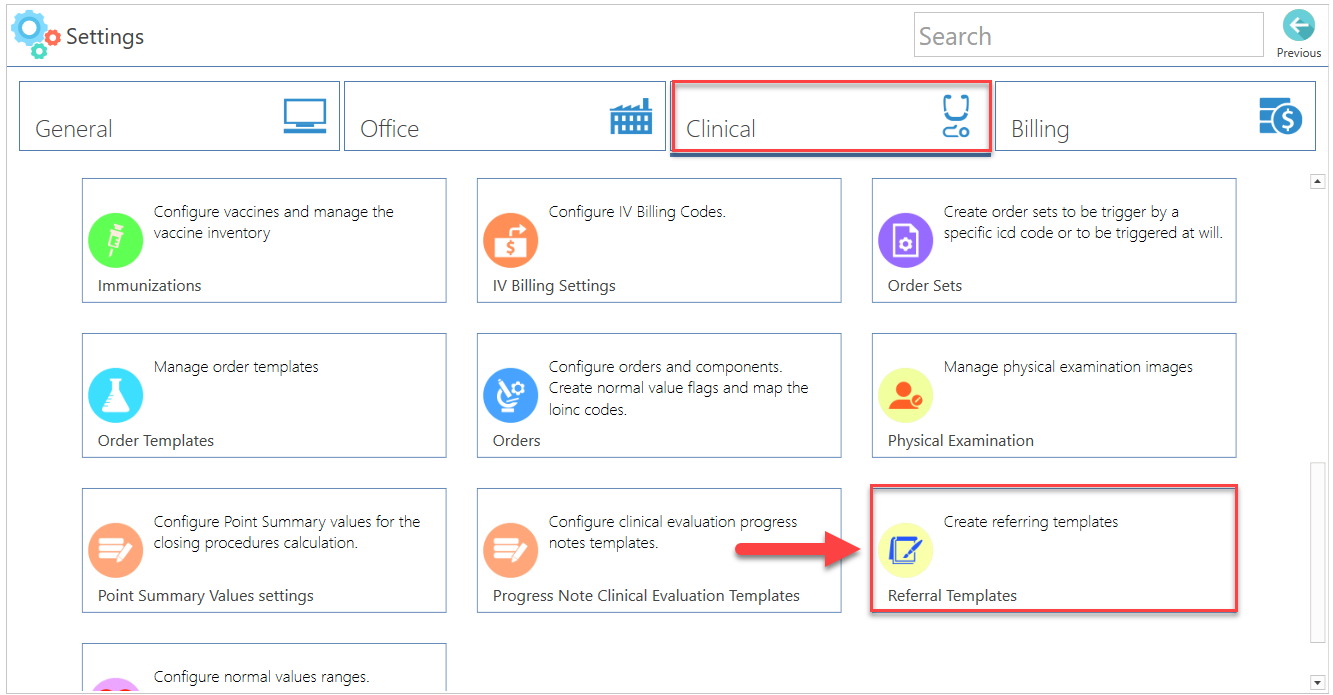Viewport: 1333px width, 695px height.
Task: Click the IV Billing Settings icon
Action: [x=511, y=240]
